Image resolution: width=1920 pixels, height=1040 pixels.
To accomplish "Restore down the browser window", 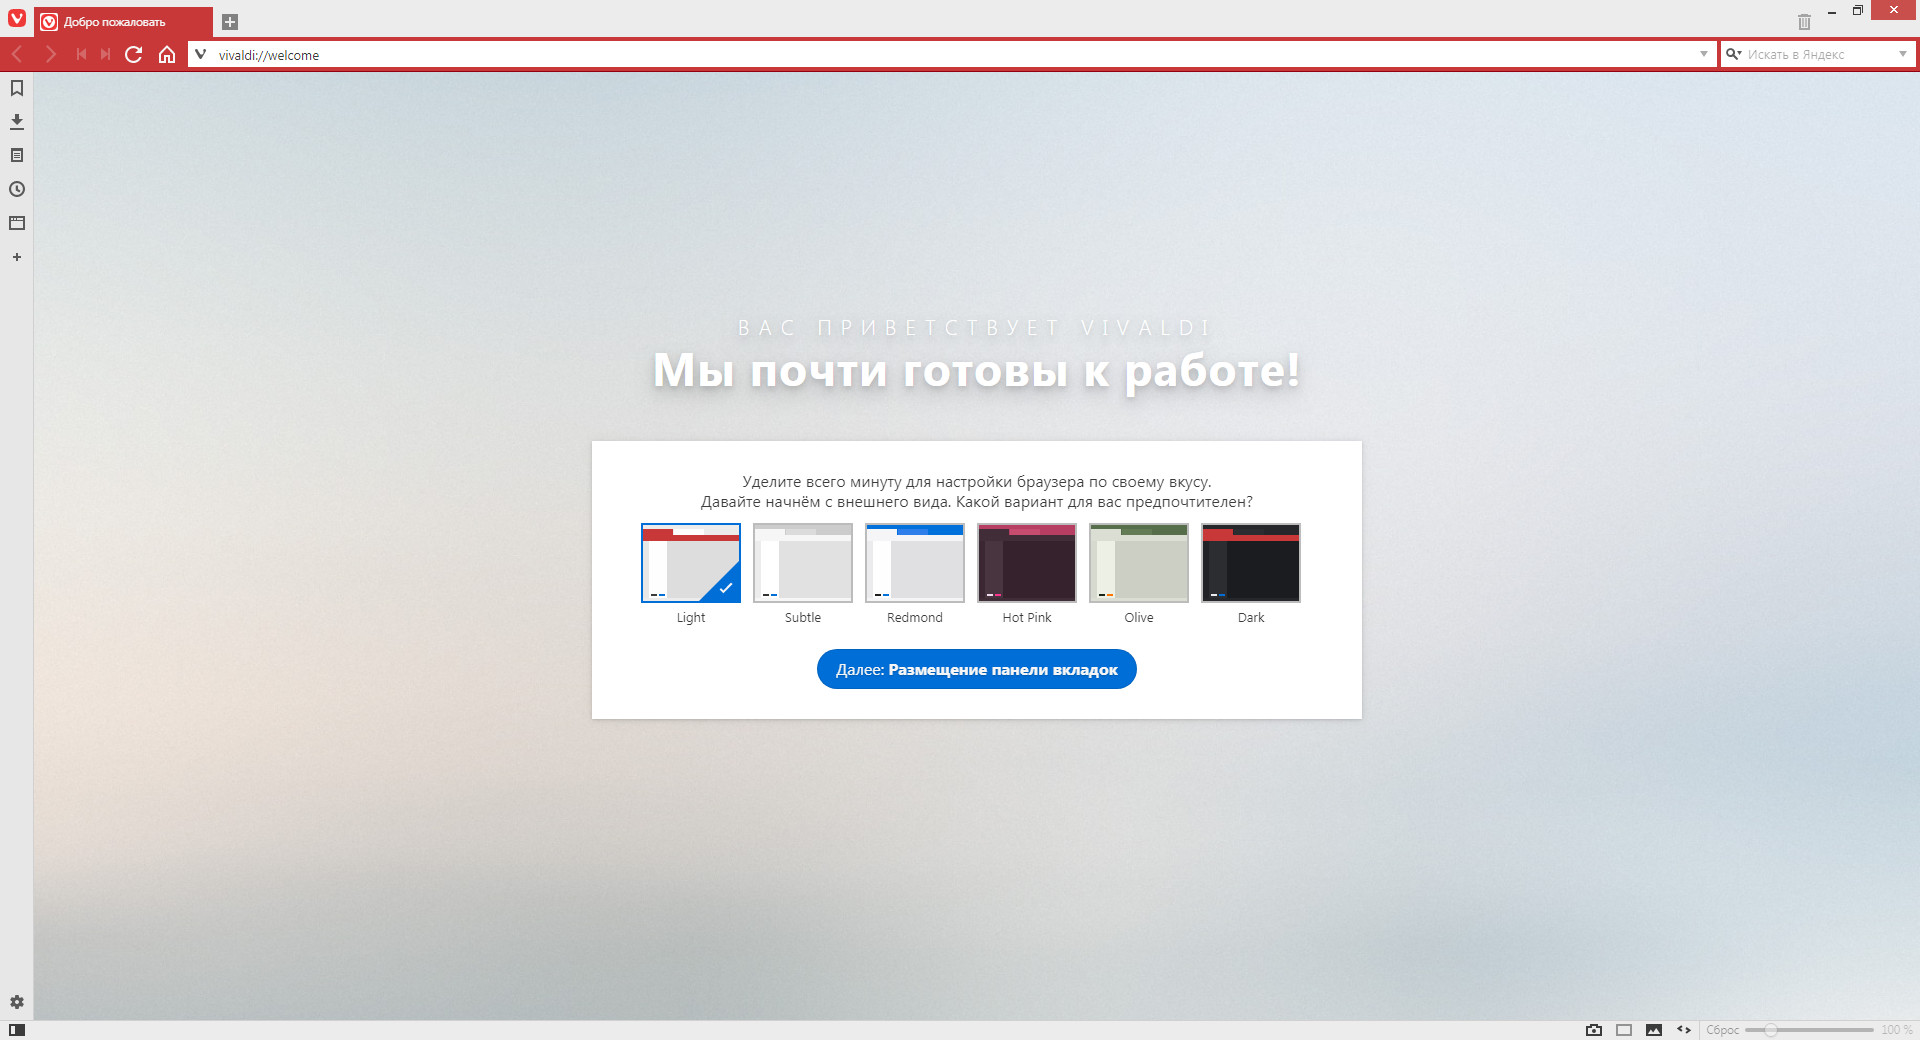I will tap(1857, 11).
